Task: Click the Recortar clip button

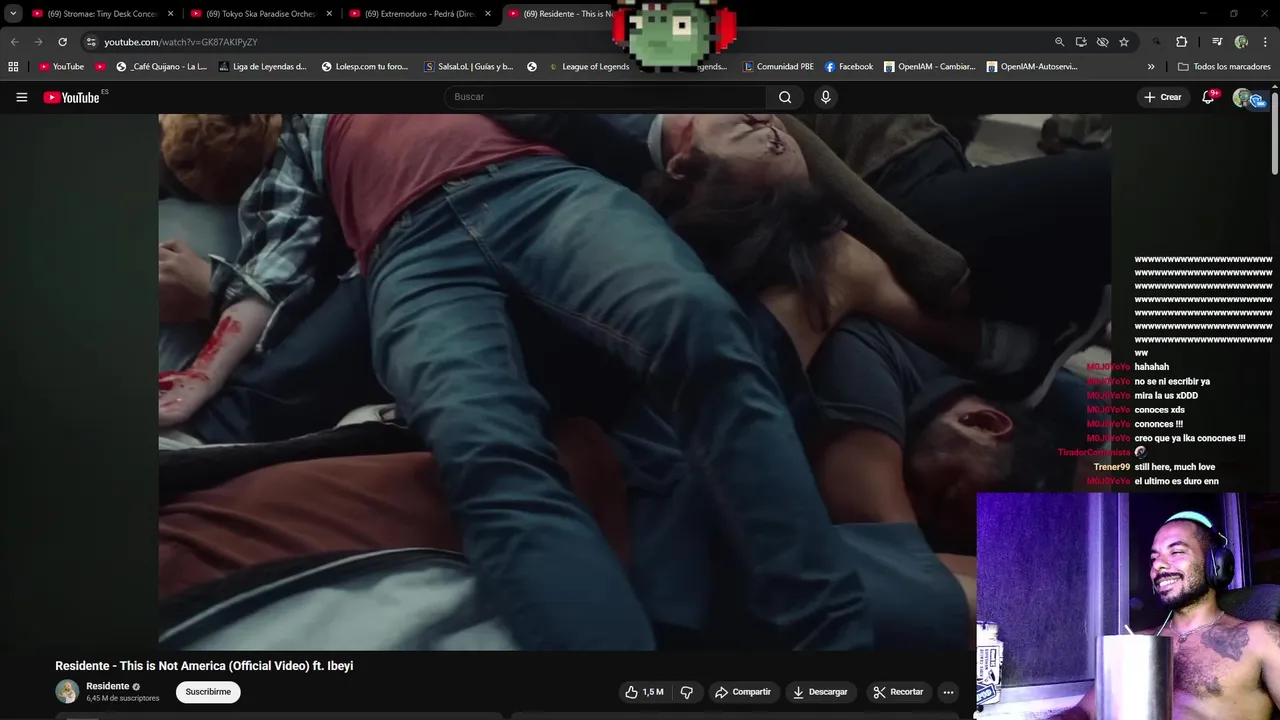Action: coord(898,692)
